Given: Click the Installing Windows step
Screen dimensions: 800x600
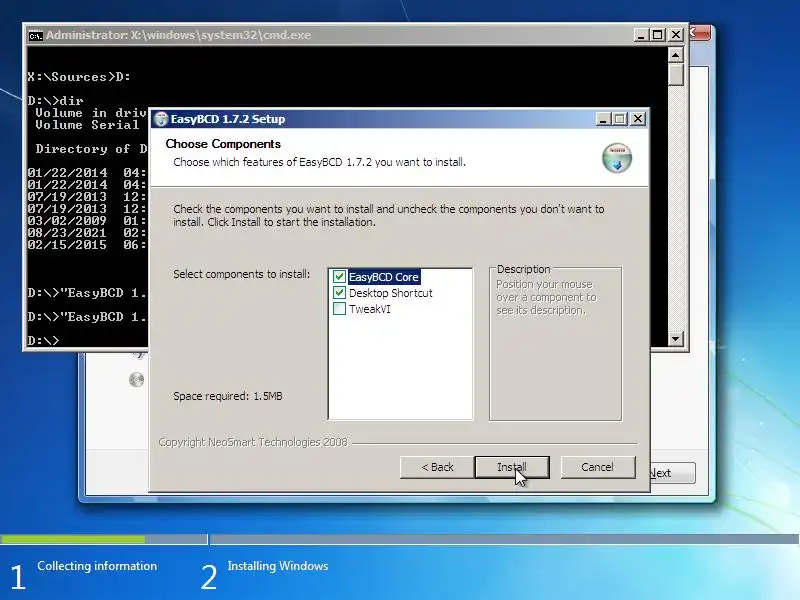Looking at the screenshot, I should coord(278,566).
